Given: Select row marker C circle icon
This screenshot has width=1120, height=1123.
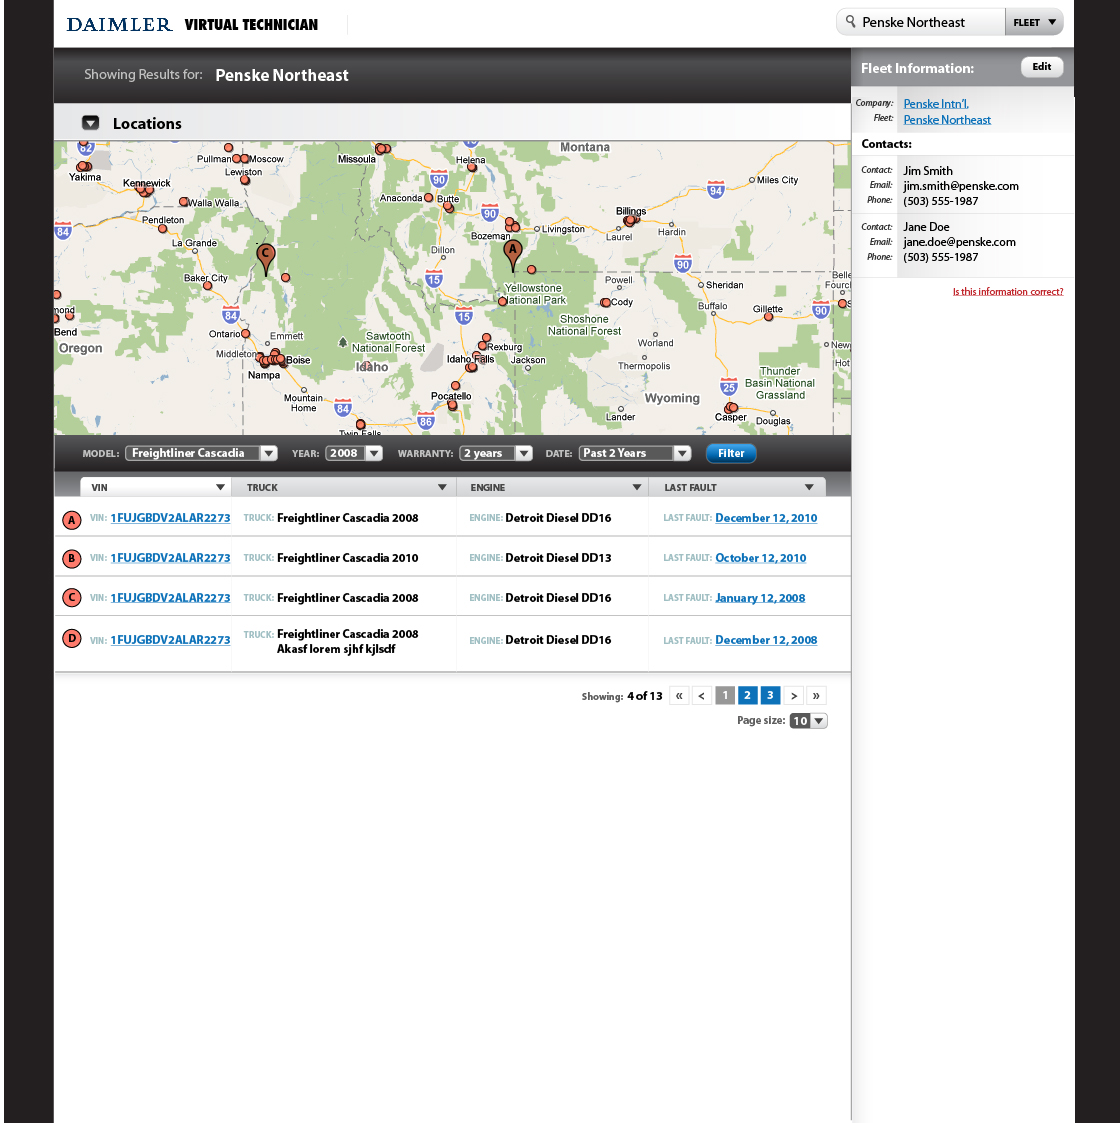Looking at the screenshot, I should 72,597.
